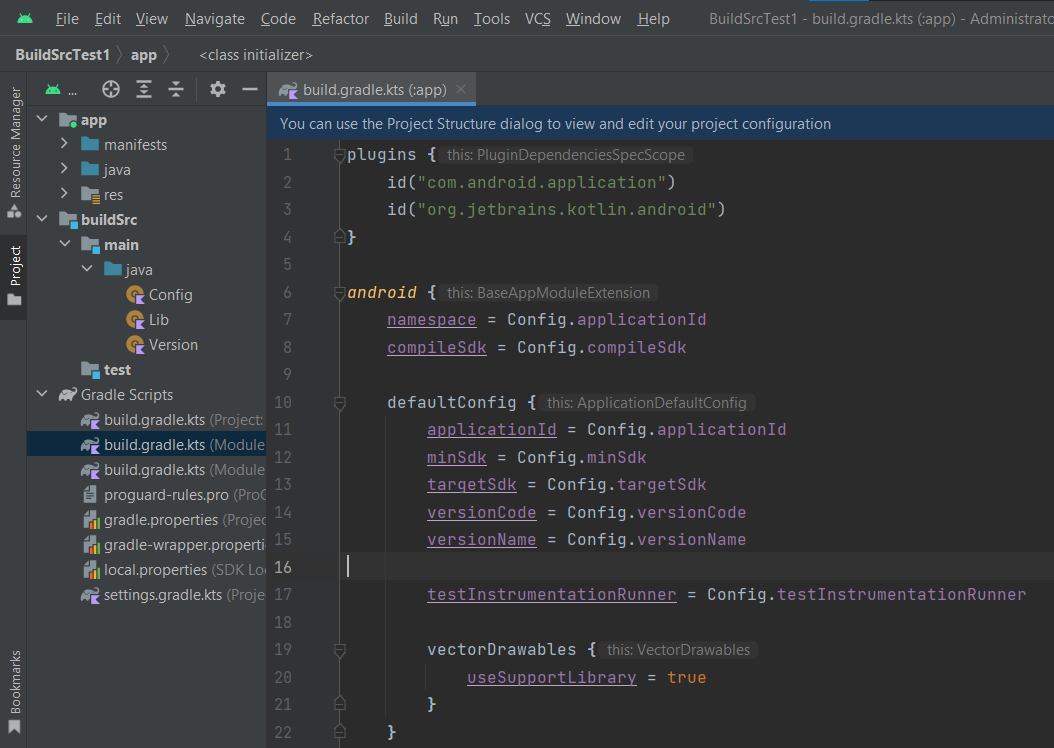Fold the defaultConfig block on line 10
The width and height of the screenshot is (1054, 748).
pyautogui.click(x=339, y=403)
